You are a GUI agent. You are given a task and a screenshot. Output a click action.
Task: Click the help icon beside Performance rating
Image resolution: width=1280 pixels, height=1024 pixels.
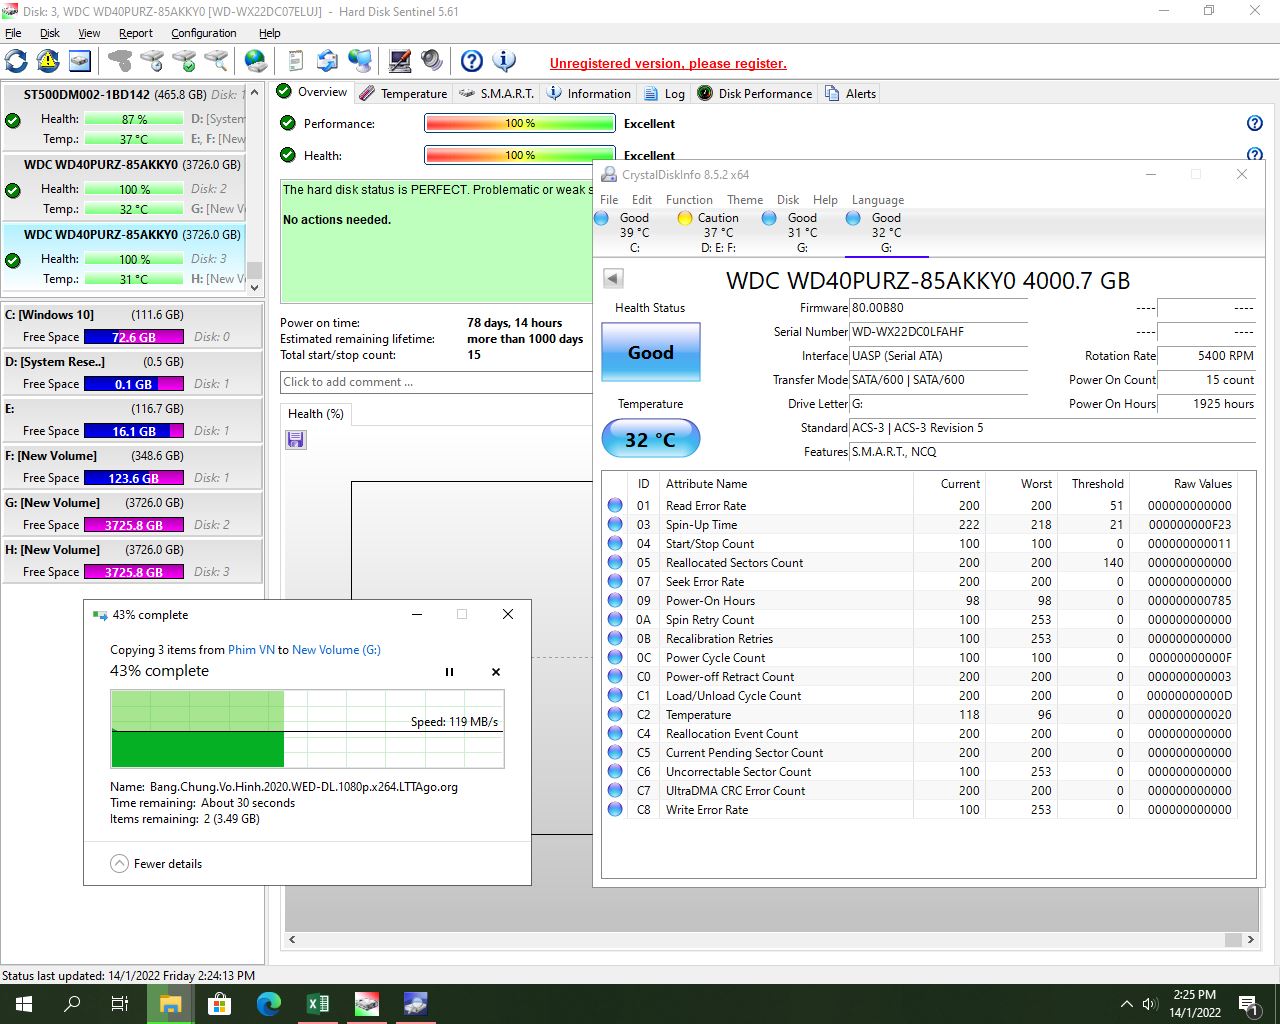pyautogui.click(x=1254, y=124)
